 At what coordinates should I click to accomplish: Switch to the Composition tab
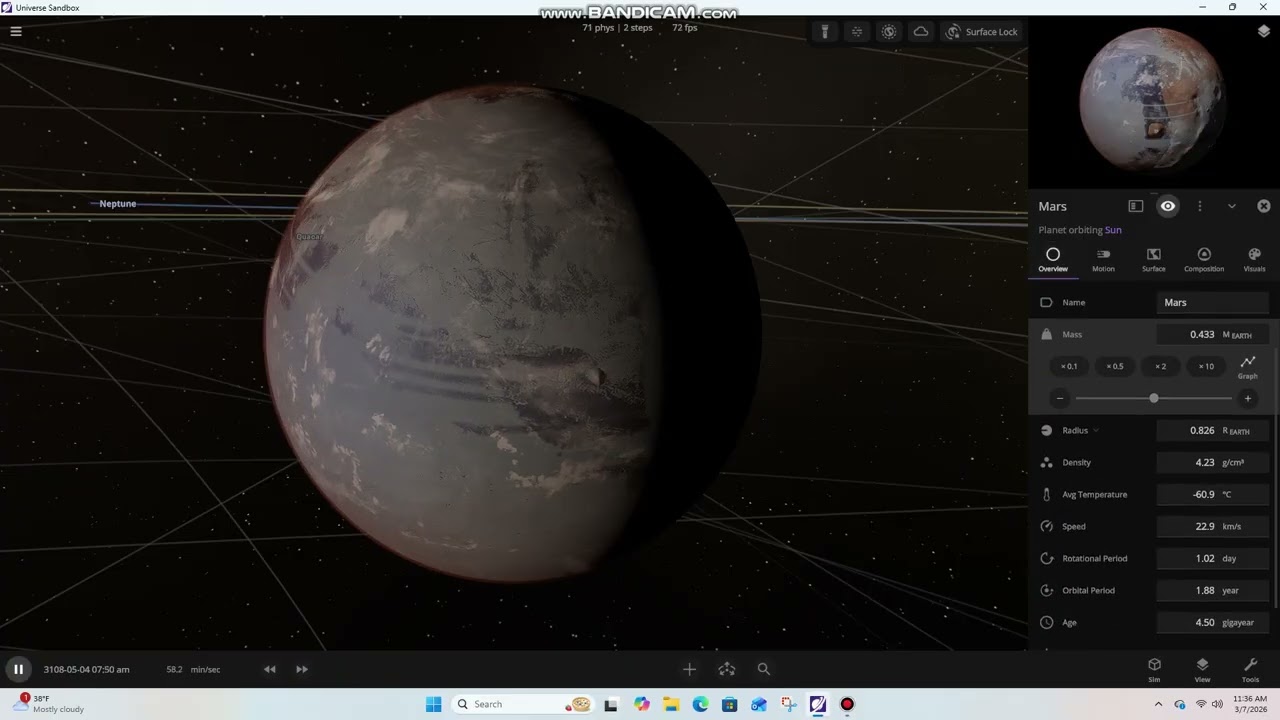(x=1204, y=260)
